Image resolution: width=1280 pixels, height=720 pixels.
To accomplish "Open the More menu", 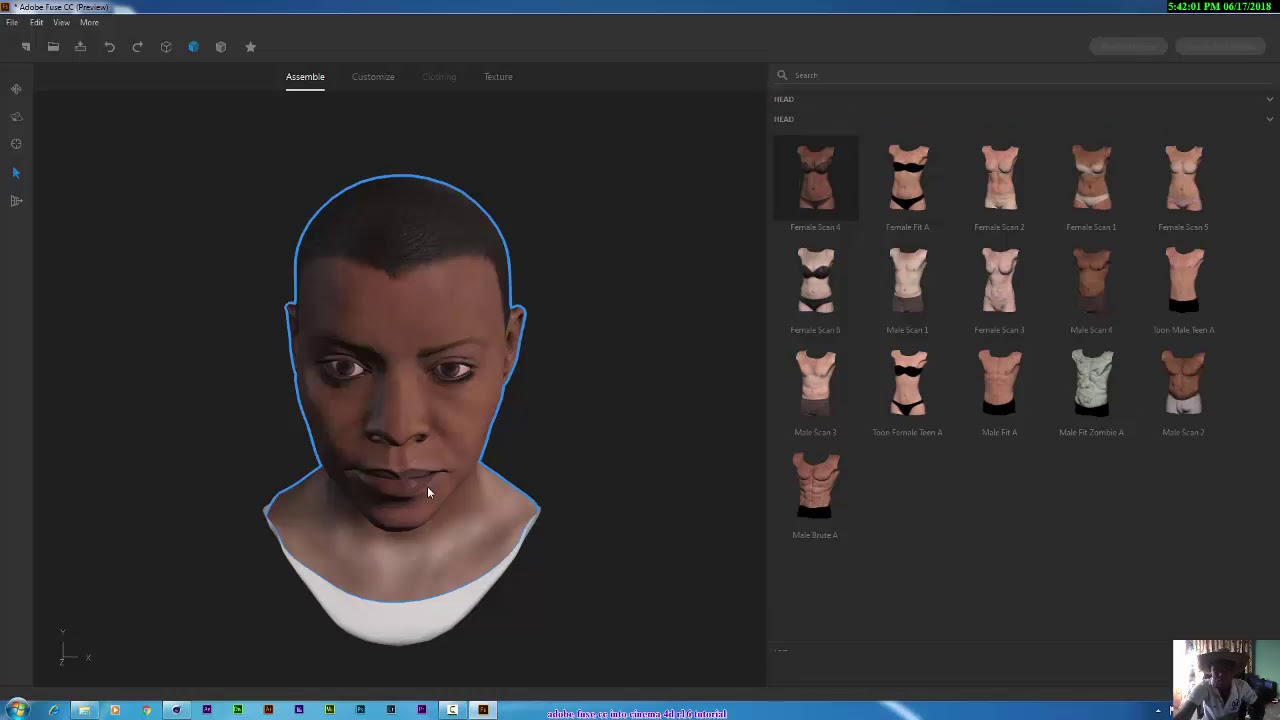I will pos(89,22).
